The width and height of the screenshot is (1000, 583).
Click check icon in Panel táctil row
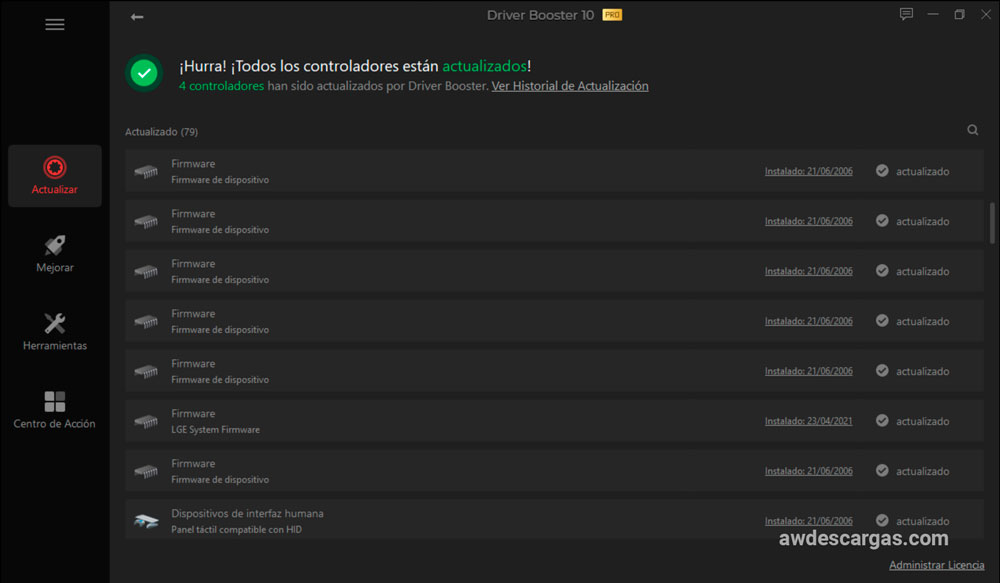pos(882,520)
